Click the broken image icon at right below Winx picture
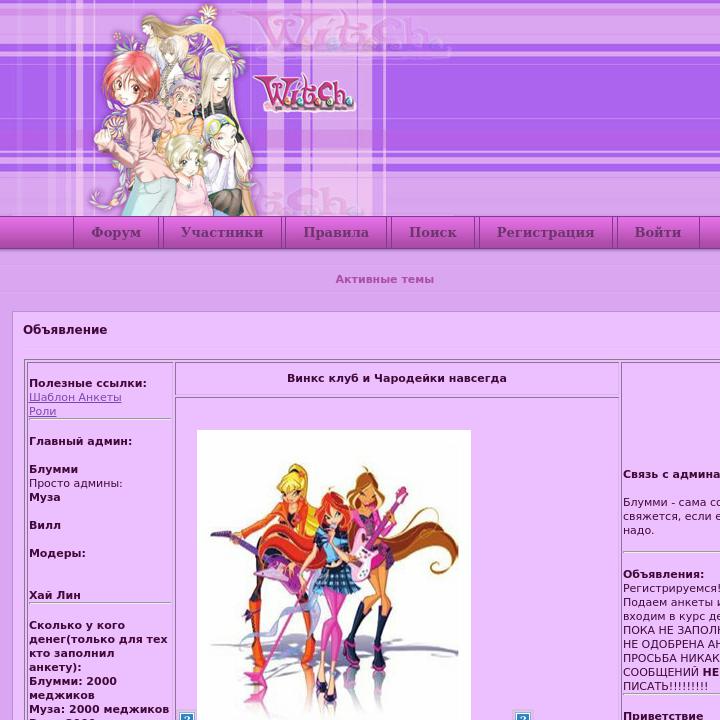This screenshot has height=720, width=720. [x=523, y=716]
